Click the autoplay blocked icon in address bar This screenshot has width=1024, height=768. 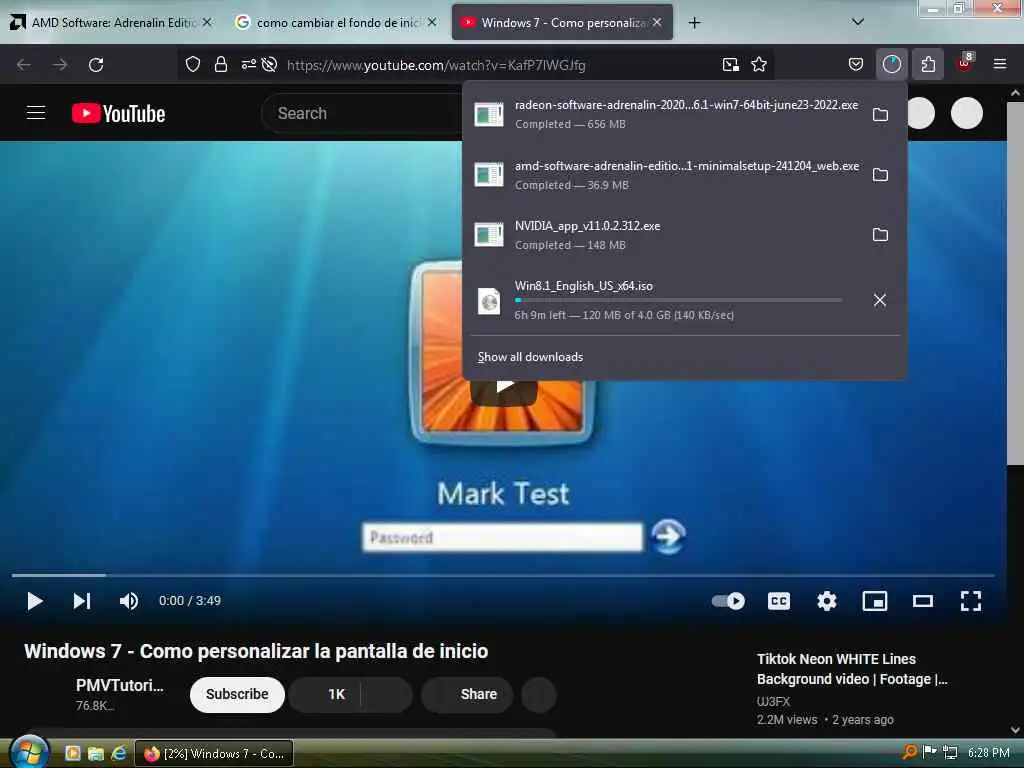(269, 65)
